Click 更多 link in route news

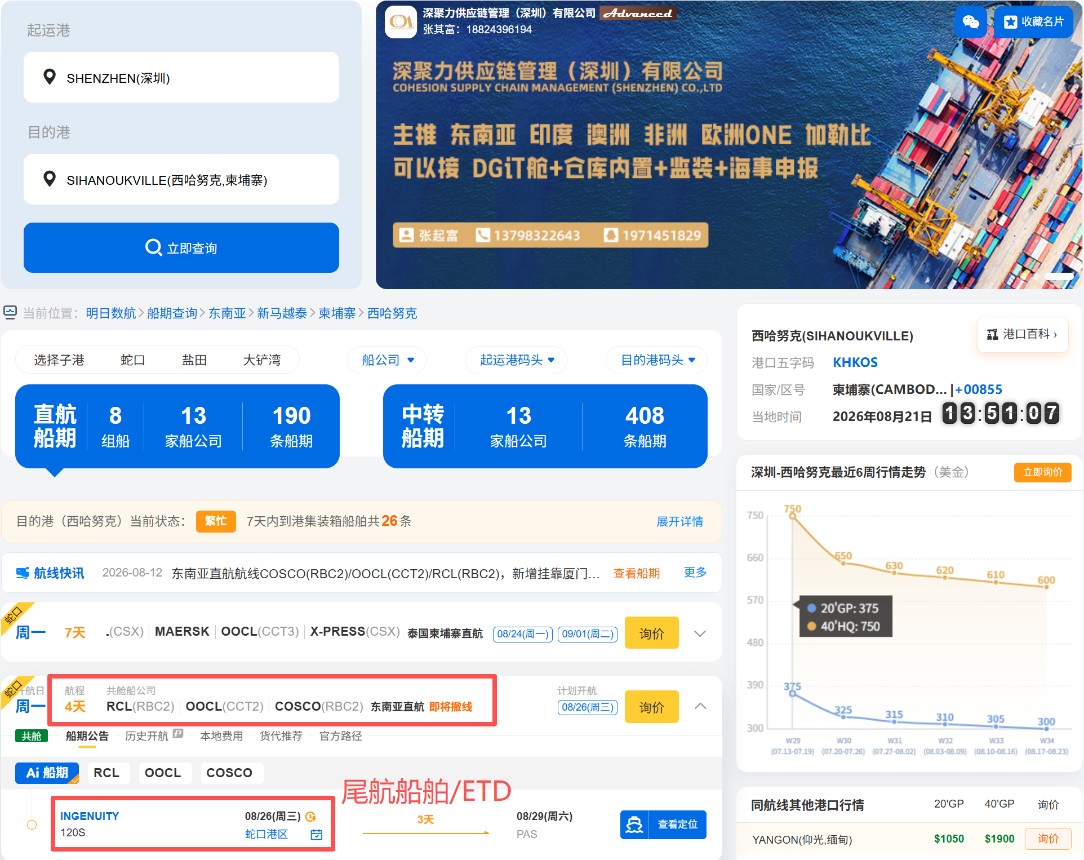point(695,572)
